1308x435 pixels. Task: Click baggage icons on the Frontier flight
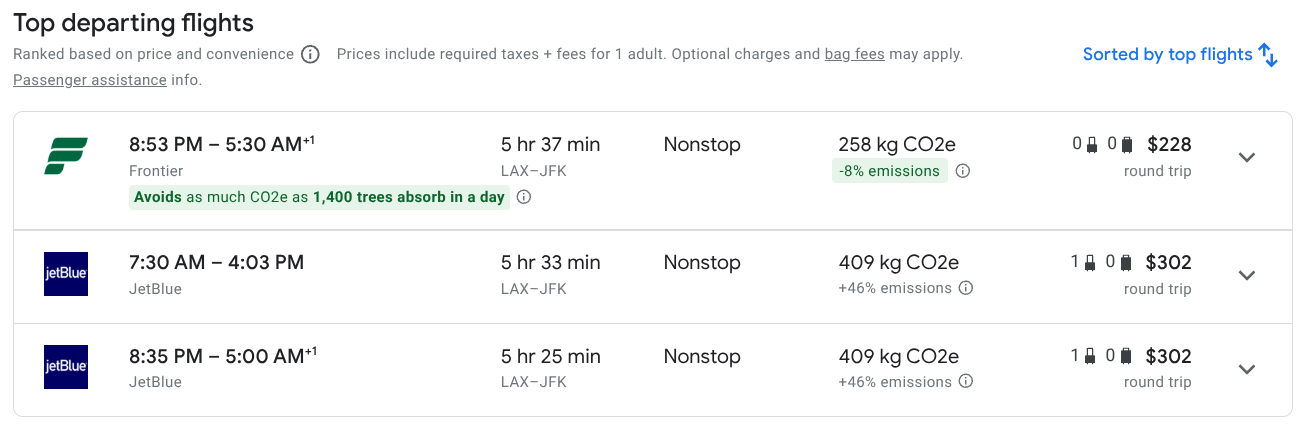[x=1102, y=144]
